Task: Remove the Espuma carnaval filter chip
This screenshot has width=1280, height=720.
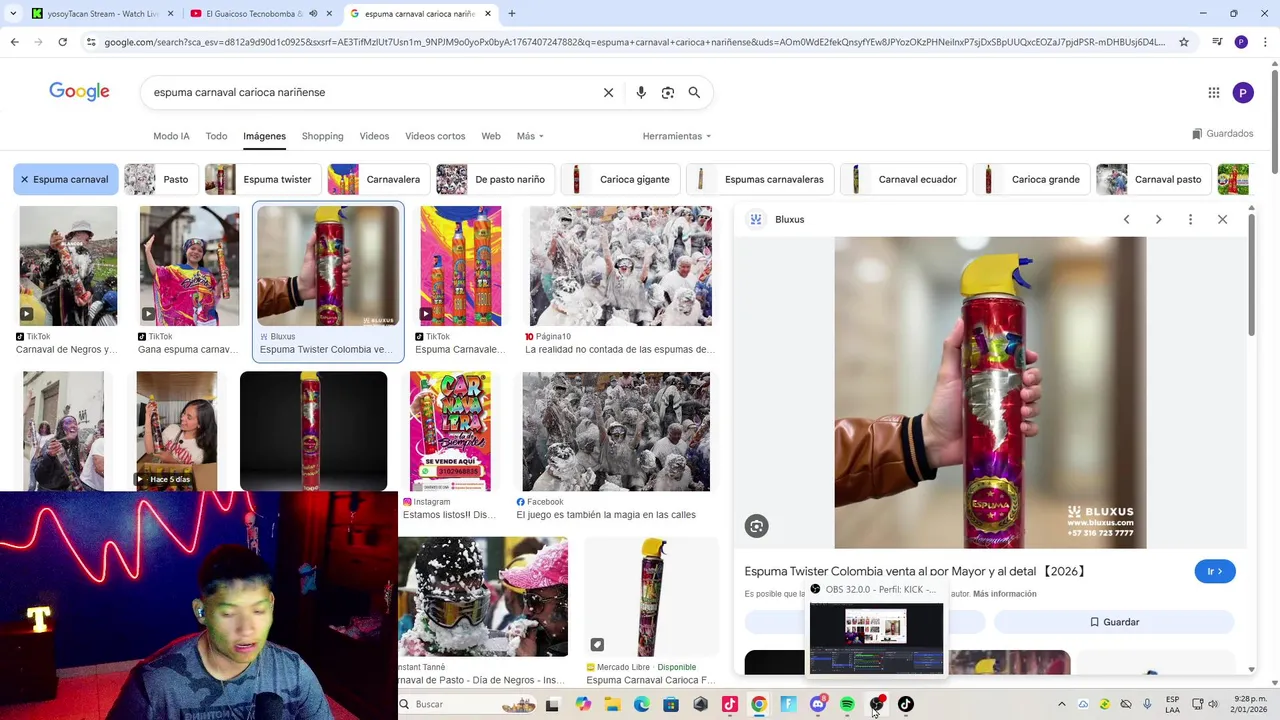Action: tap(24, 179)
